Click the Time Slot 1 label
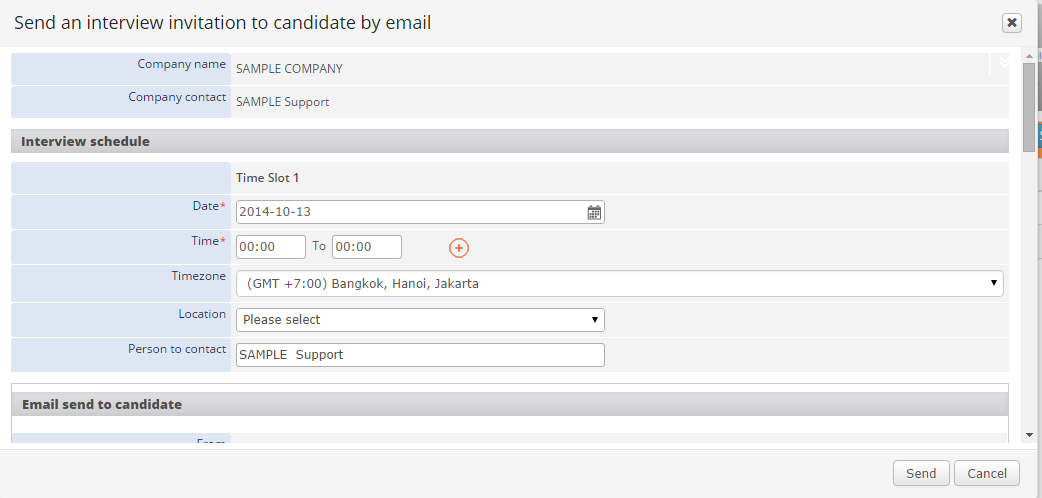The image size is (1042, 498). (268, 178)
